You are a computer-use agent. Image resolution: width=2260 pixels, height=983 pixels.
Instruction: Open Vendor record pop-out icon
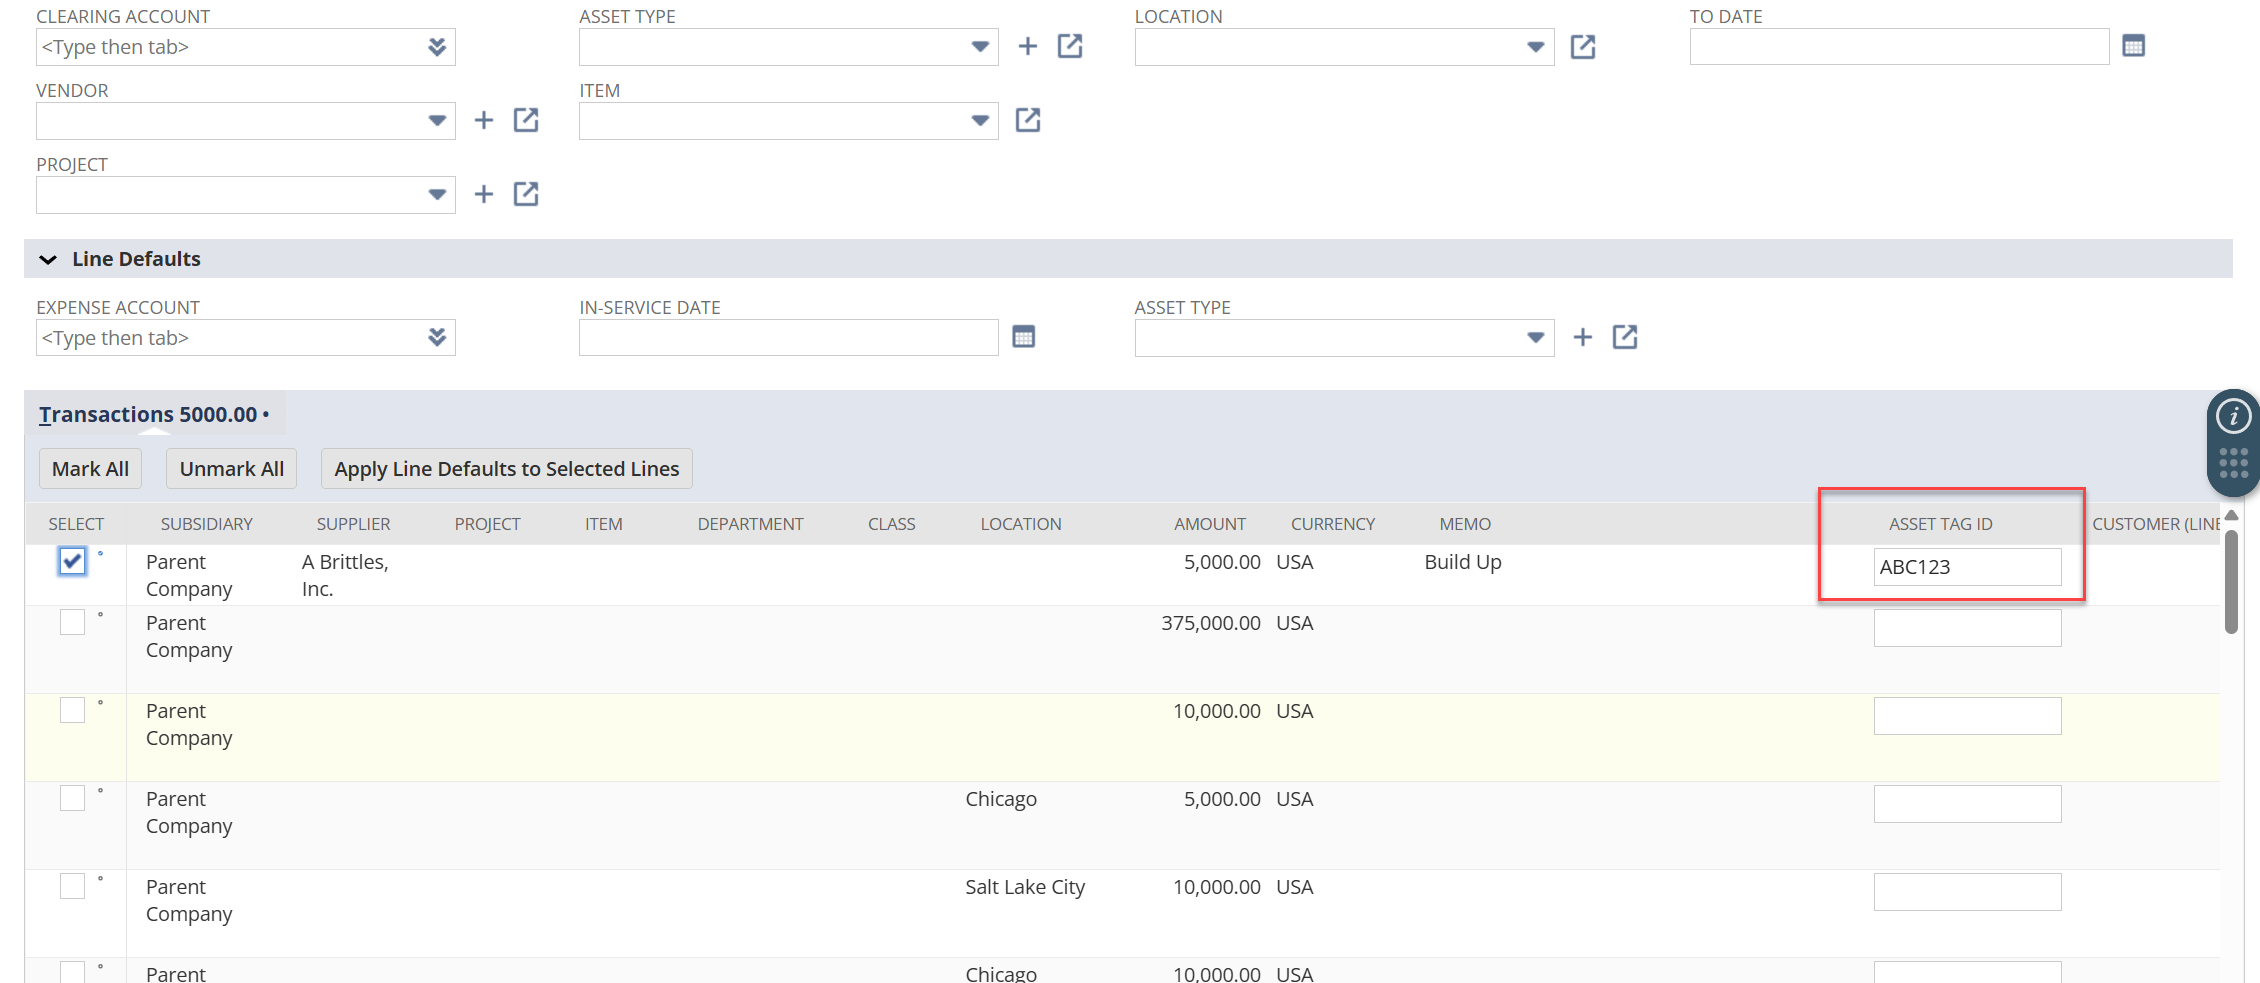pyautogui.click(x=526, y=120)
